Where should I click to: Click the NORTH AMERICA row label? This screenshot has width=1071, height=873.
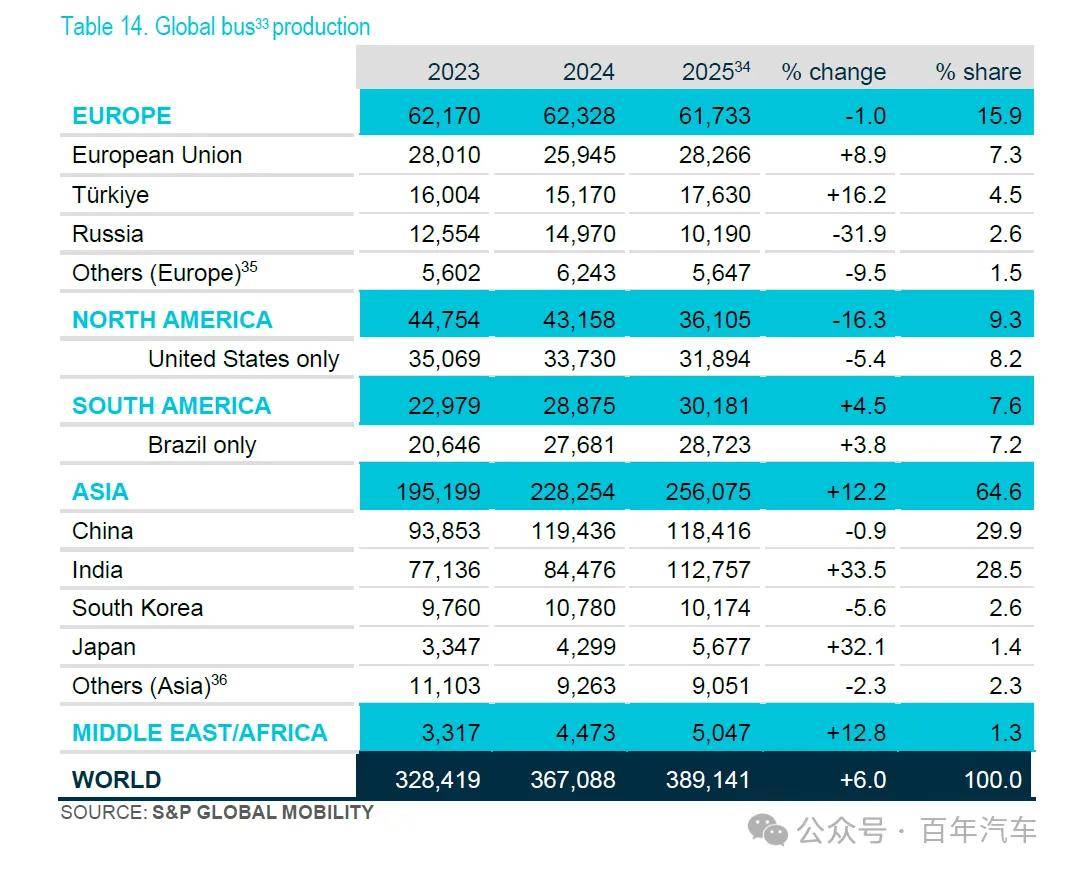(x=172, y=320)
